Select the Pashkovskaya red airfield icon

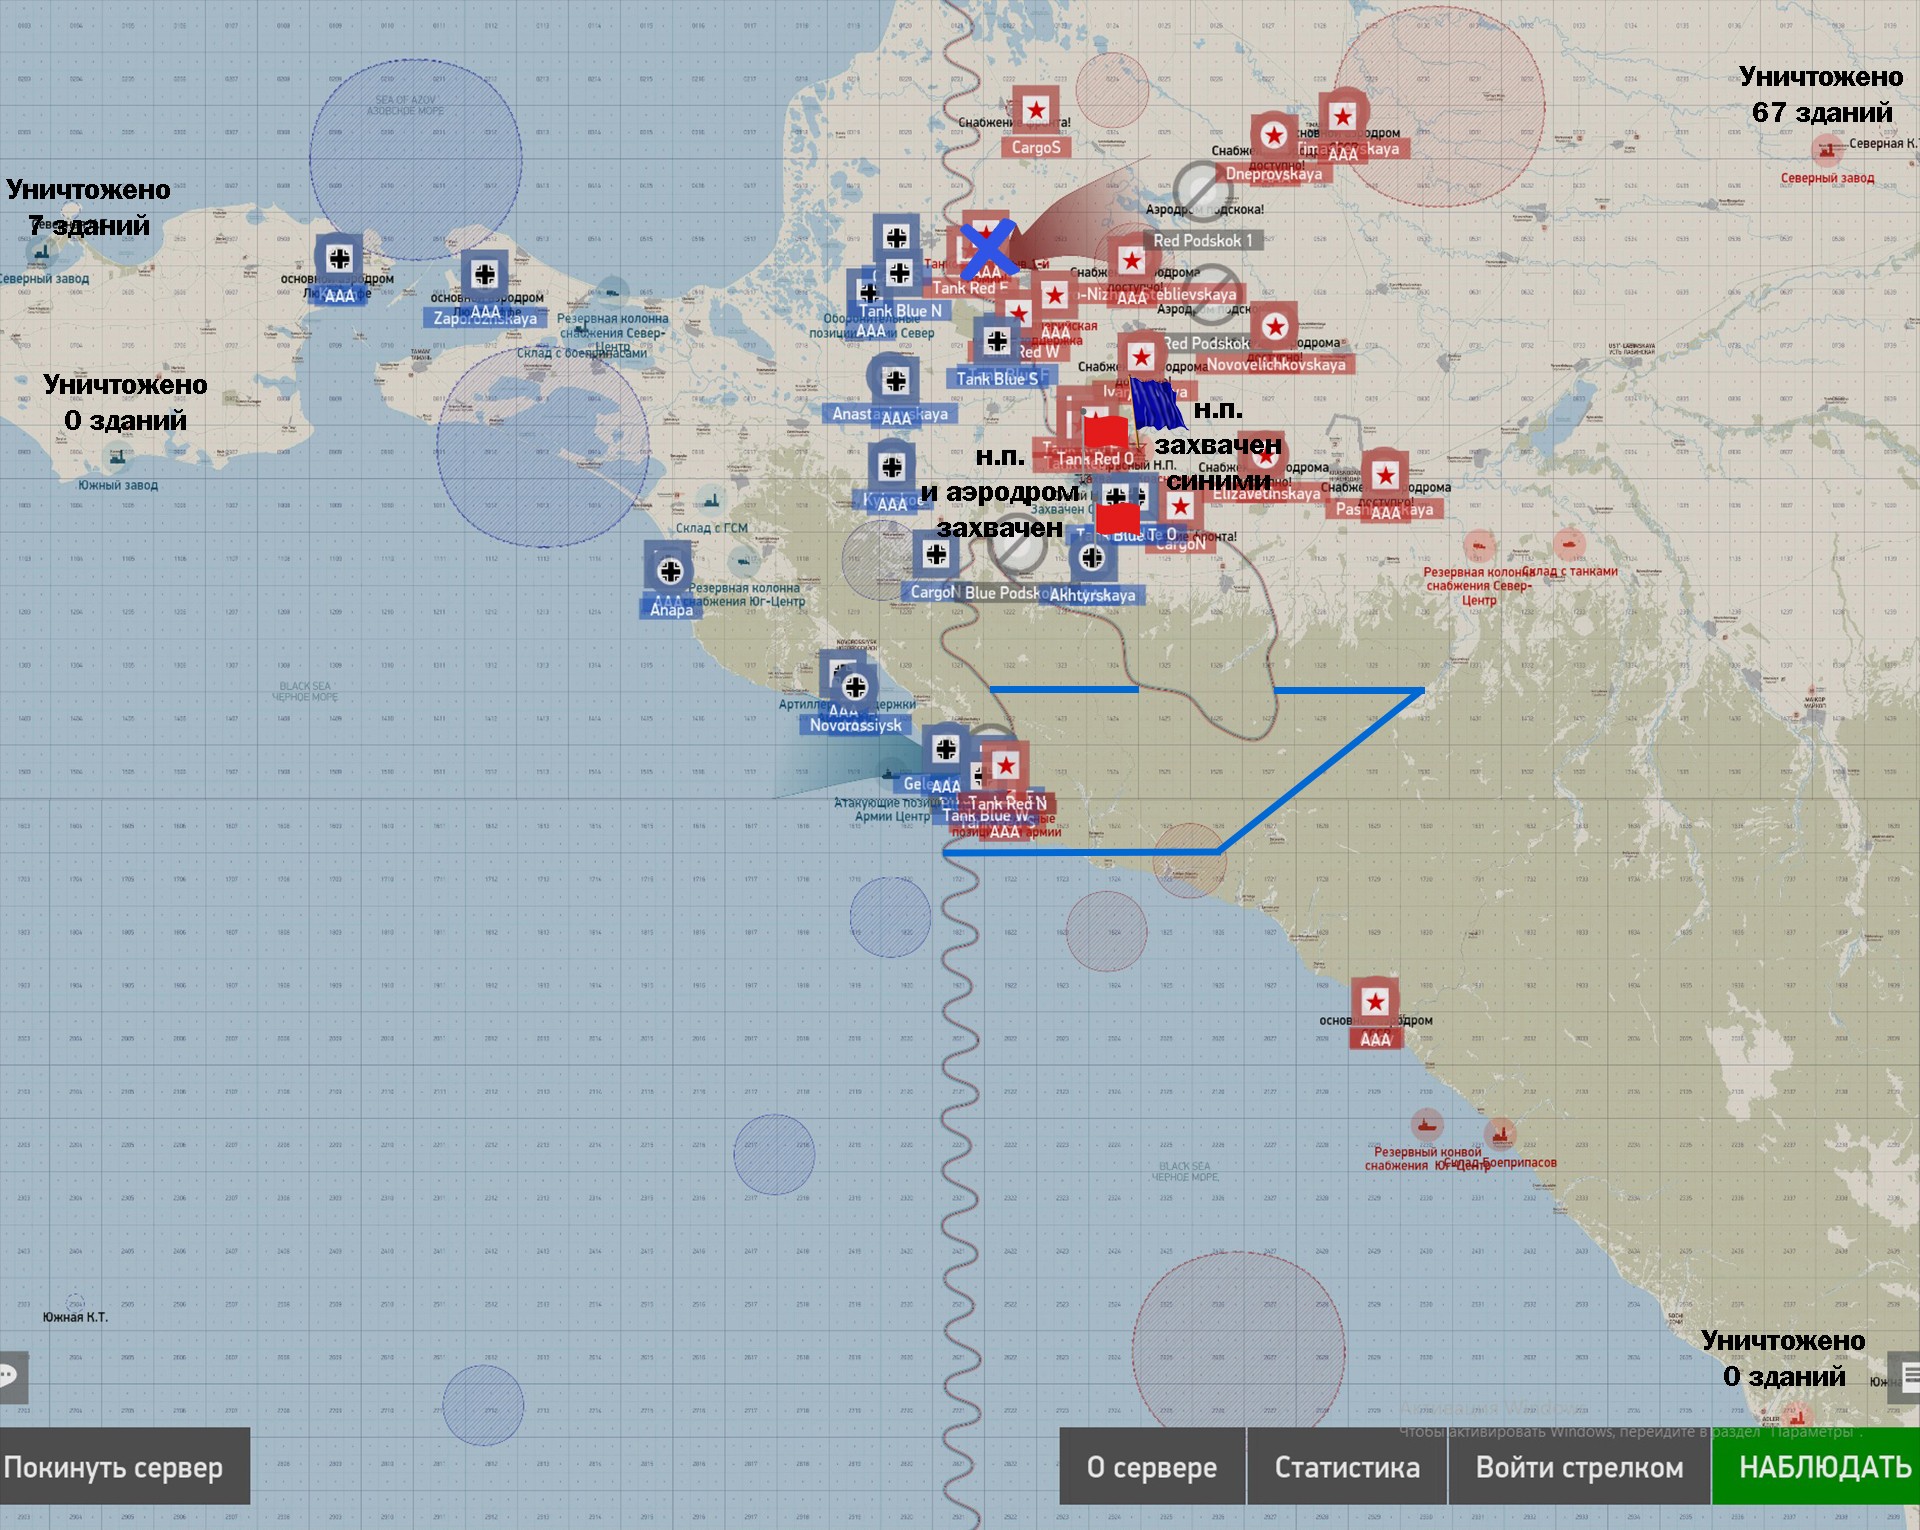pos(1385,474)
